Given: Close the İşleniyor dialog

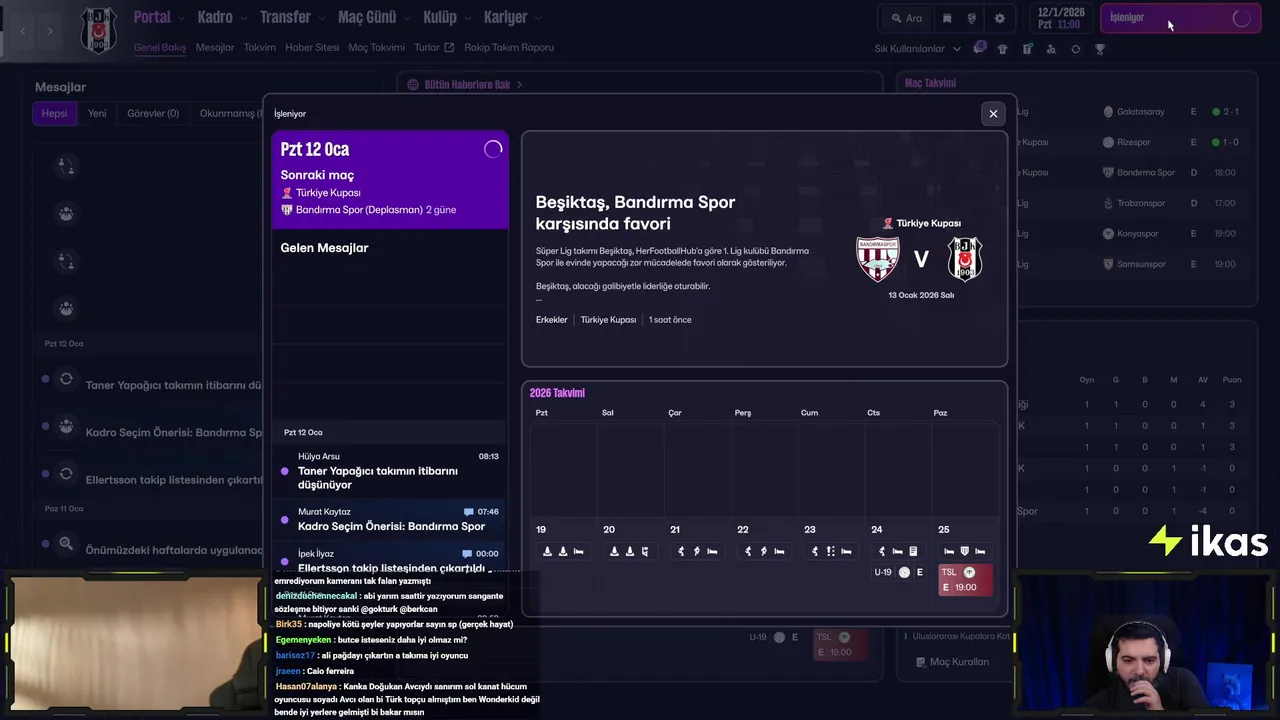Looking at the screenshot, I should point(993,114).
